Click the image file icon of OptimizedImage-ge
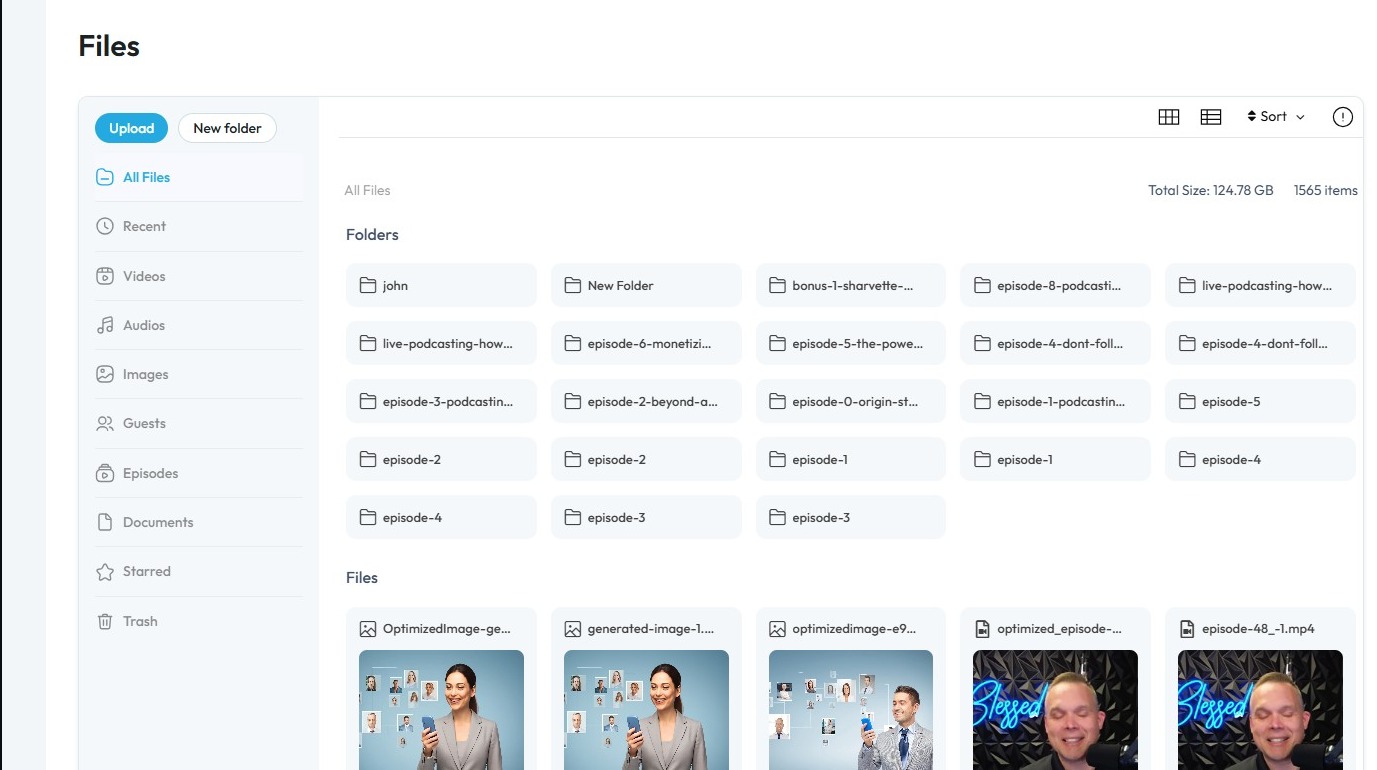The height and width of the screenshot is (770, 1377). tap(368, 629)
